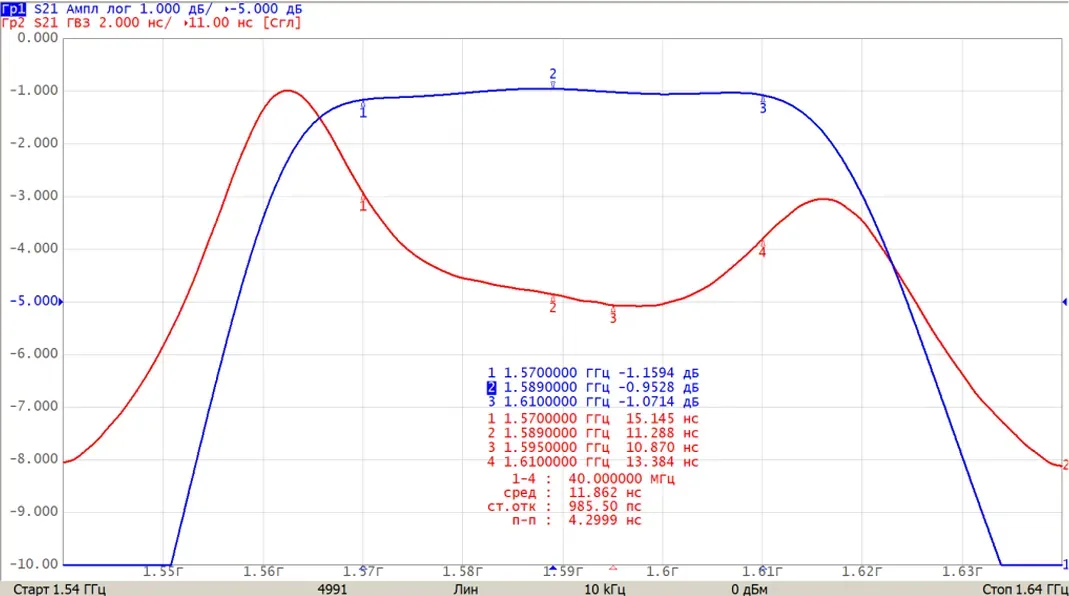The height and width of the screenshot is (596, 1069).
Task: Click red marker 1 on the group delay trace
Action: tap(363, 202)
